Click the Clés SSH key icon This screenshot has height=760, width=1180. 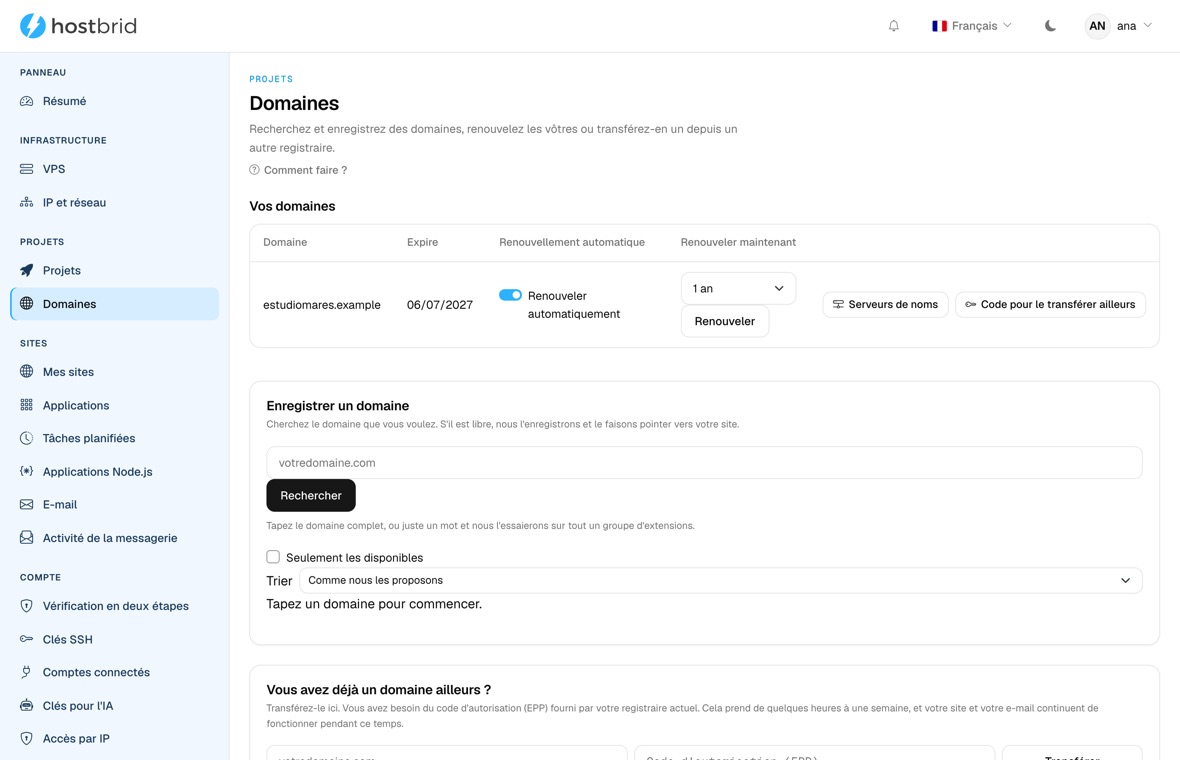coord(26,639)
